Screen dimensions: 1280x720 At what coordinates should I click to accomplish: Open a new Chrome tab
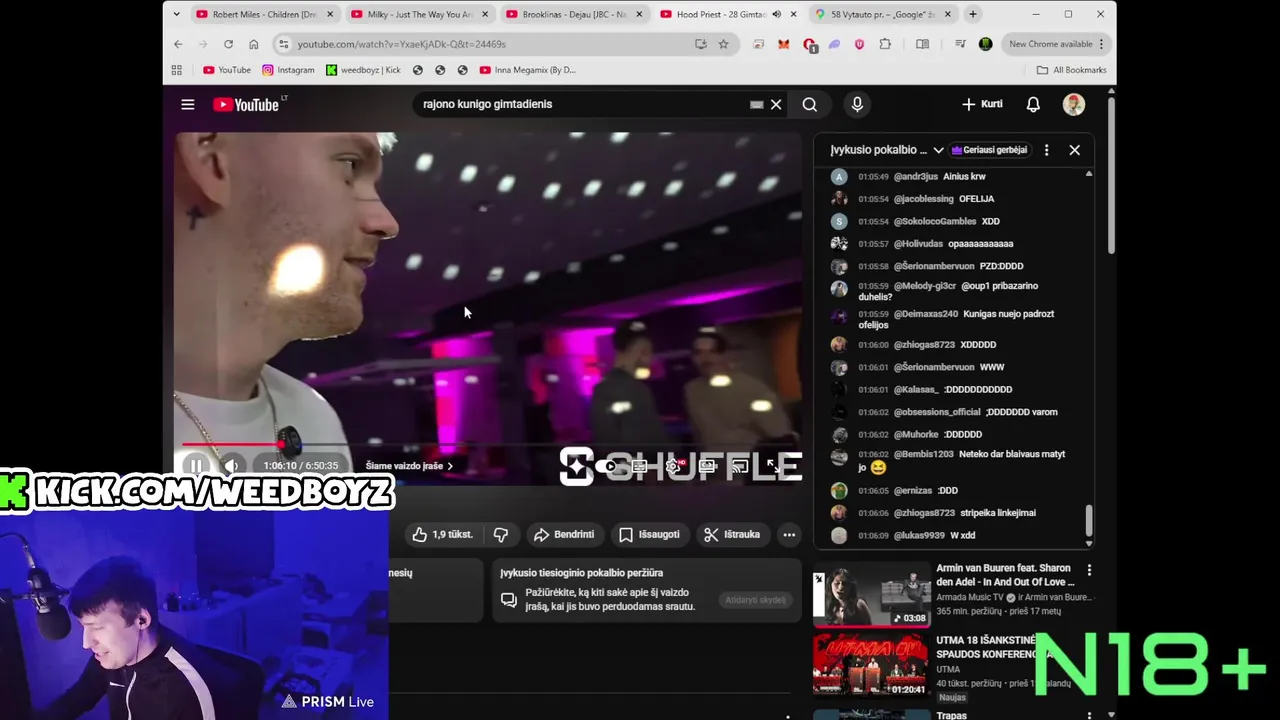[973, 14]
